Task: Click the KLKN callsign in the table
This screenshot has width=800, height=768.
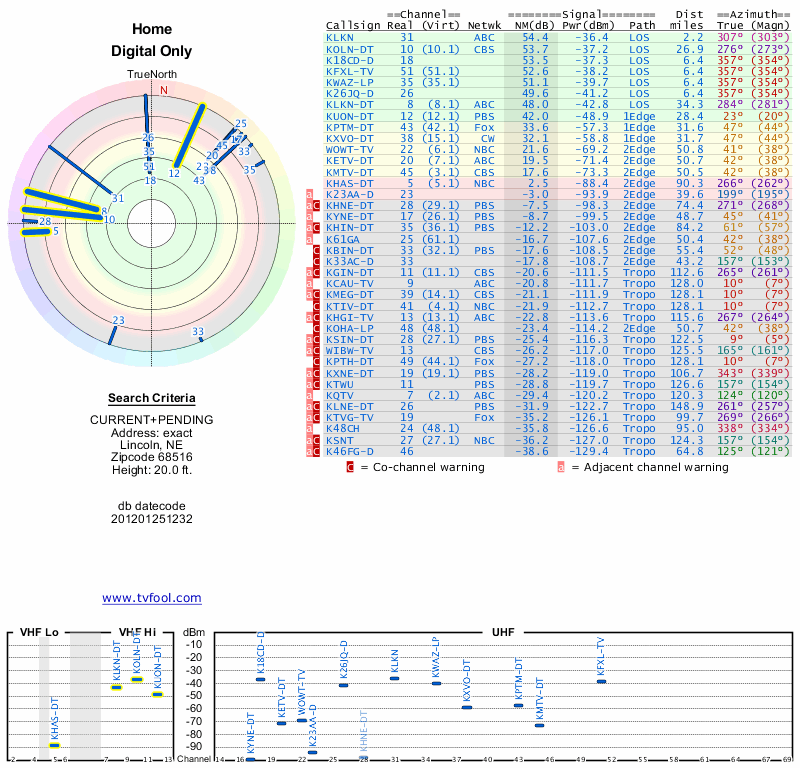Action: coord(340,37)
